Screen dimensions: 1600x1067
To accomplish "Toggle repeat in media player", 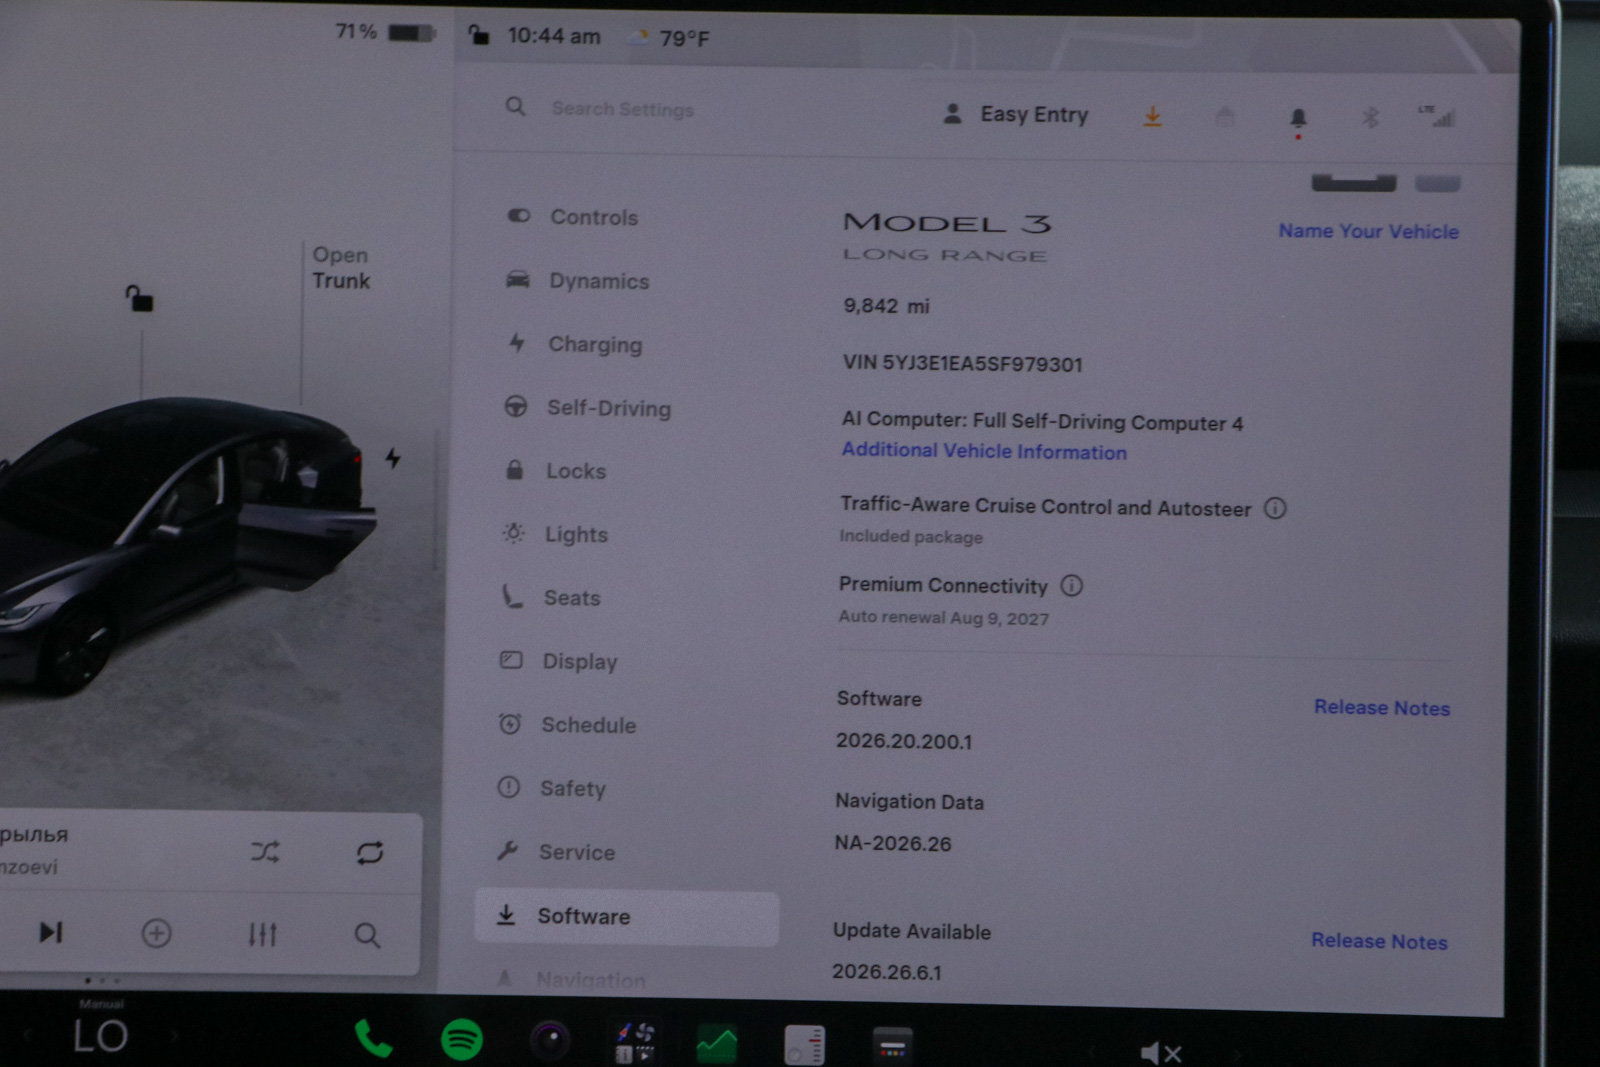I will point(370,853).
